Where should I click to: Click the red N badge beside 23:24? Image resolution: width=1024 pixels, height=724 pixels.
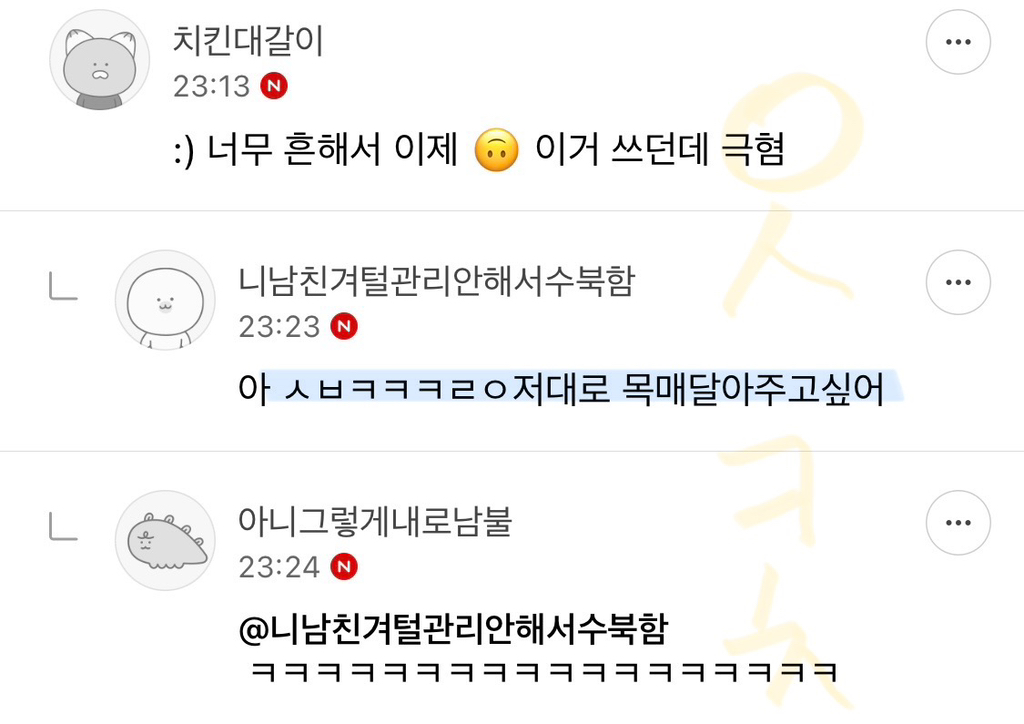344,566
